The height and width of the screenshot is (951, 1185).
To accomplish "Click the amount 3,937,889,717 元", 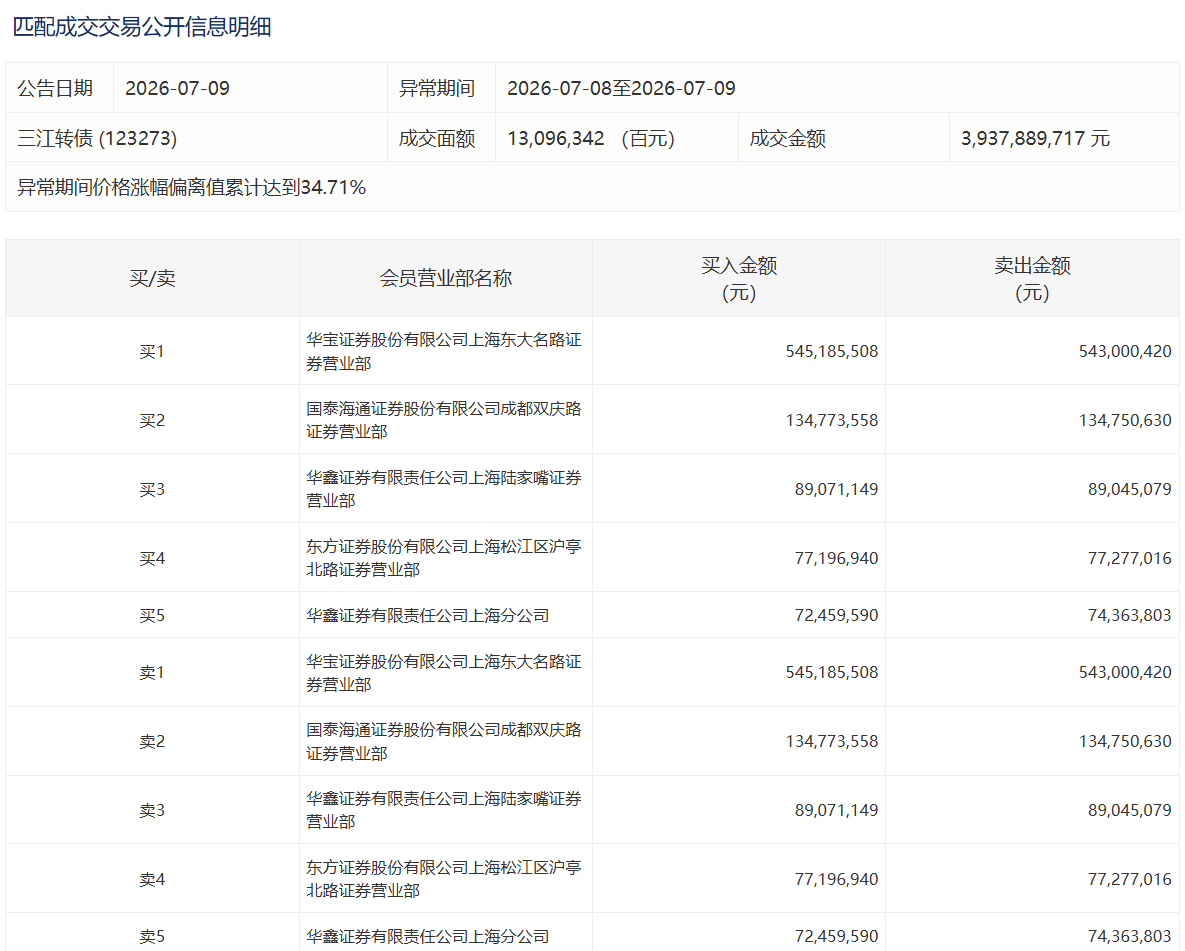I will 1035,138.
